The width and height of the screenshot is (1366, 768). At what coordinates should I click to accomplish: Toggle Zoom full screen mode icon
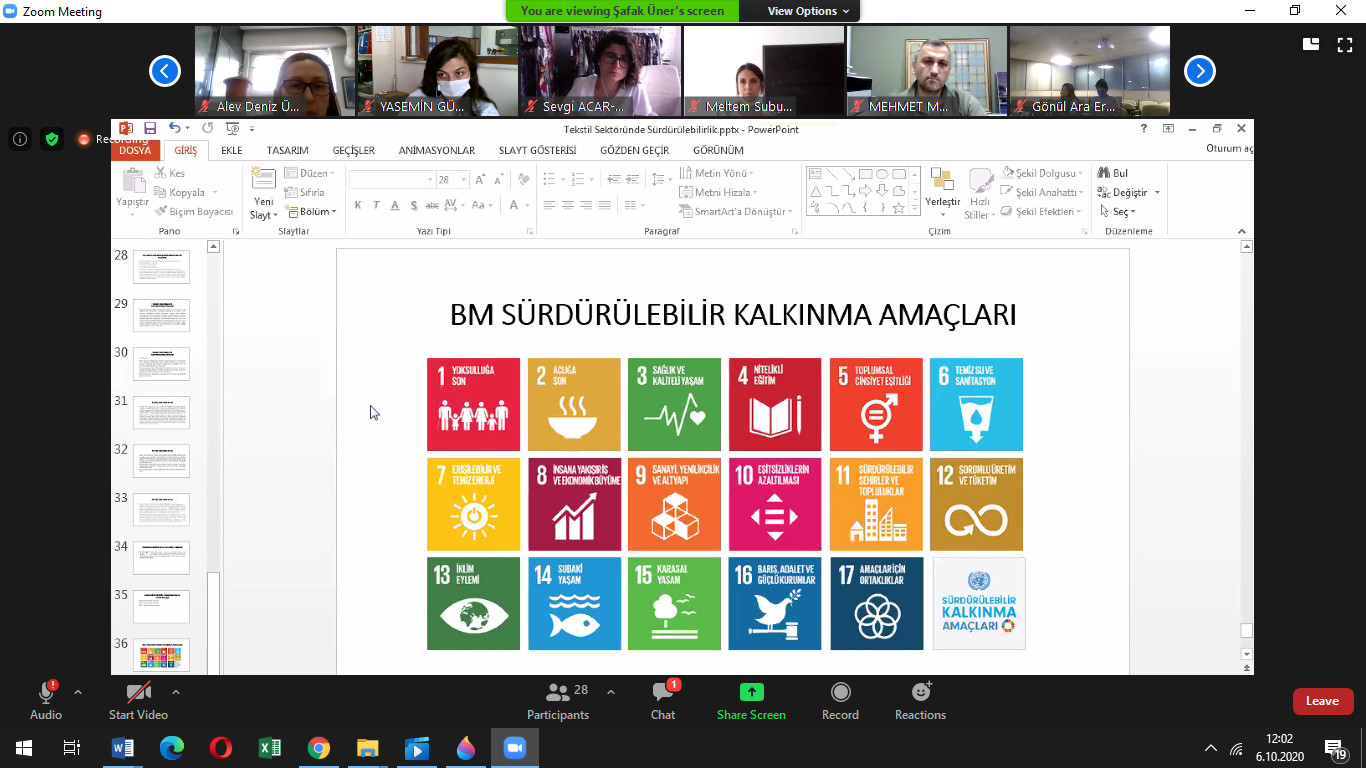coord(1344,43)
